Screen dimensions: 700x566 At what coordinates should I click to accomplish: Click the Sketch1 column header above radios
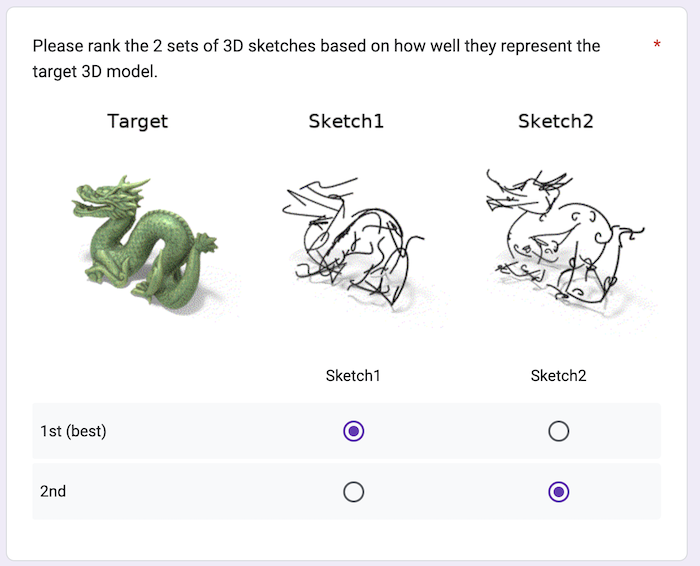pos(353,376)
